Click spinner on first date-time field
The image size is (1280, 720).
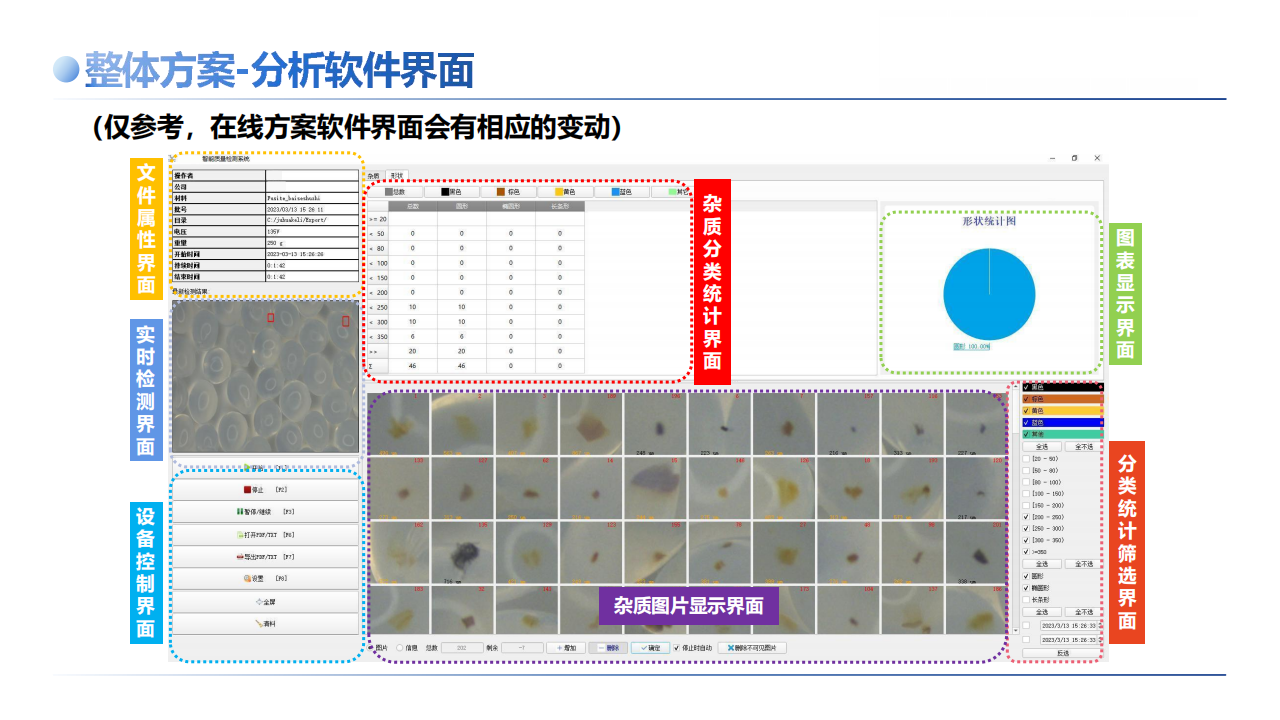click(1098, 626)
